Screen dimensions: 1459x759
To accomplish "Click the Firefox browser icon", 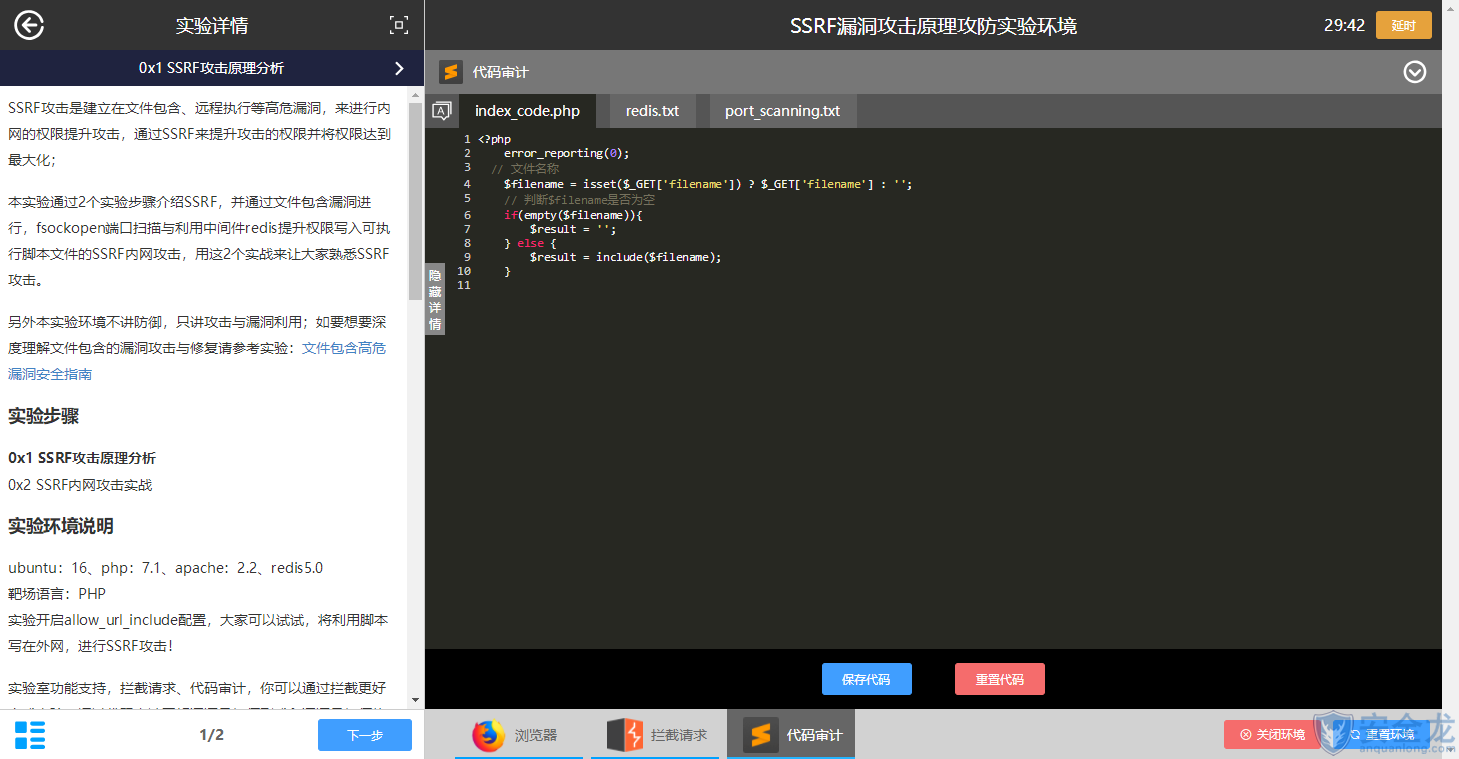I will tap(489, 735).
